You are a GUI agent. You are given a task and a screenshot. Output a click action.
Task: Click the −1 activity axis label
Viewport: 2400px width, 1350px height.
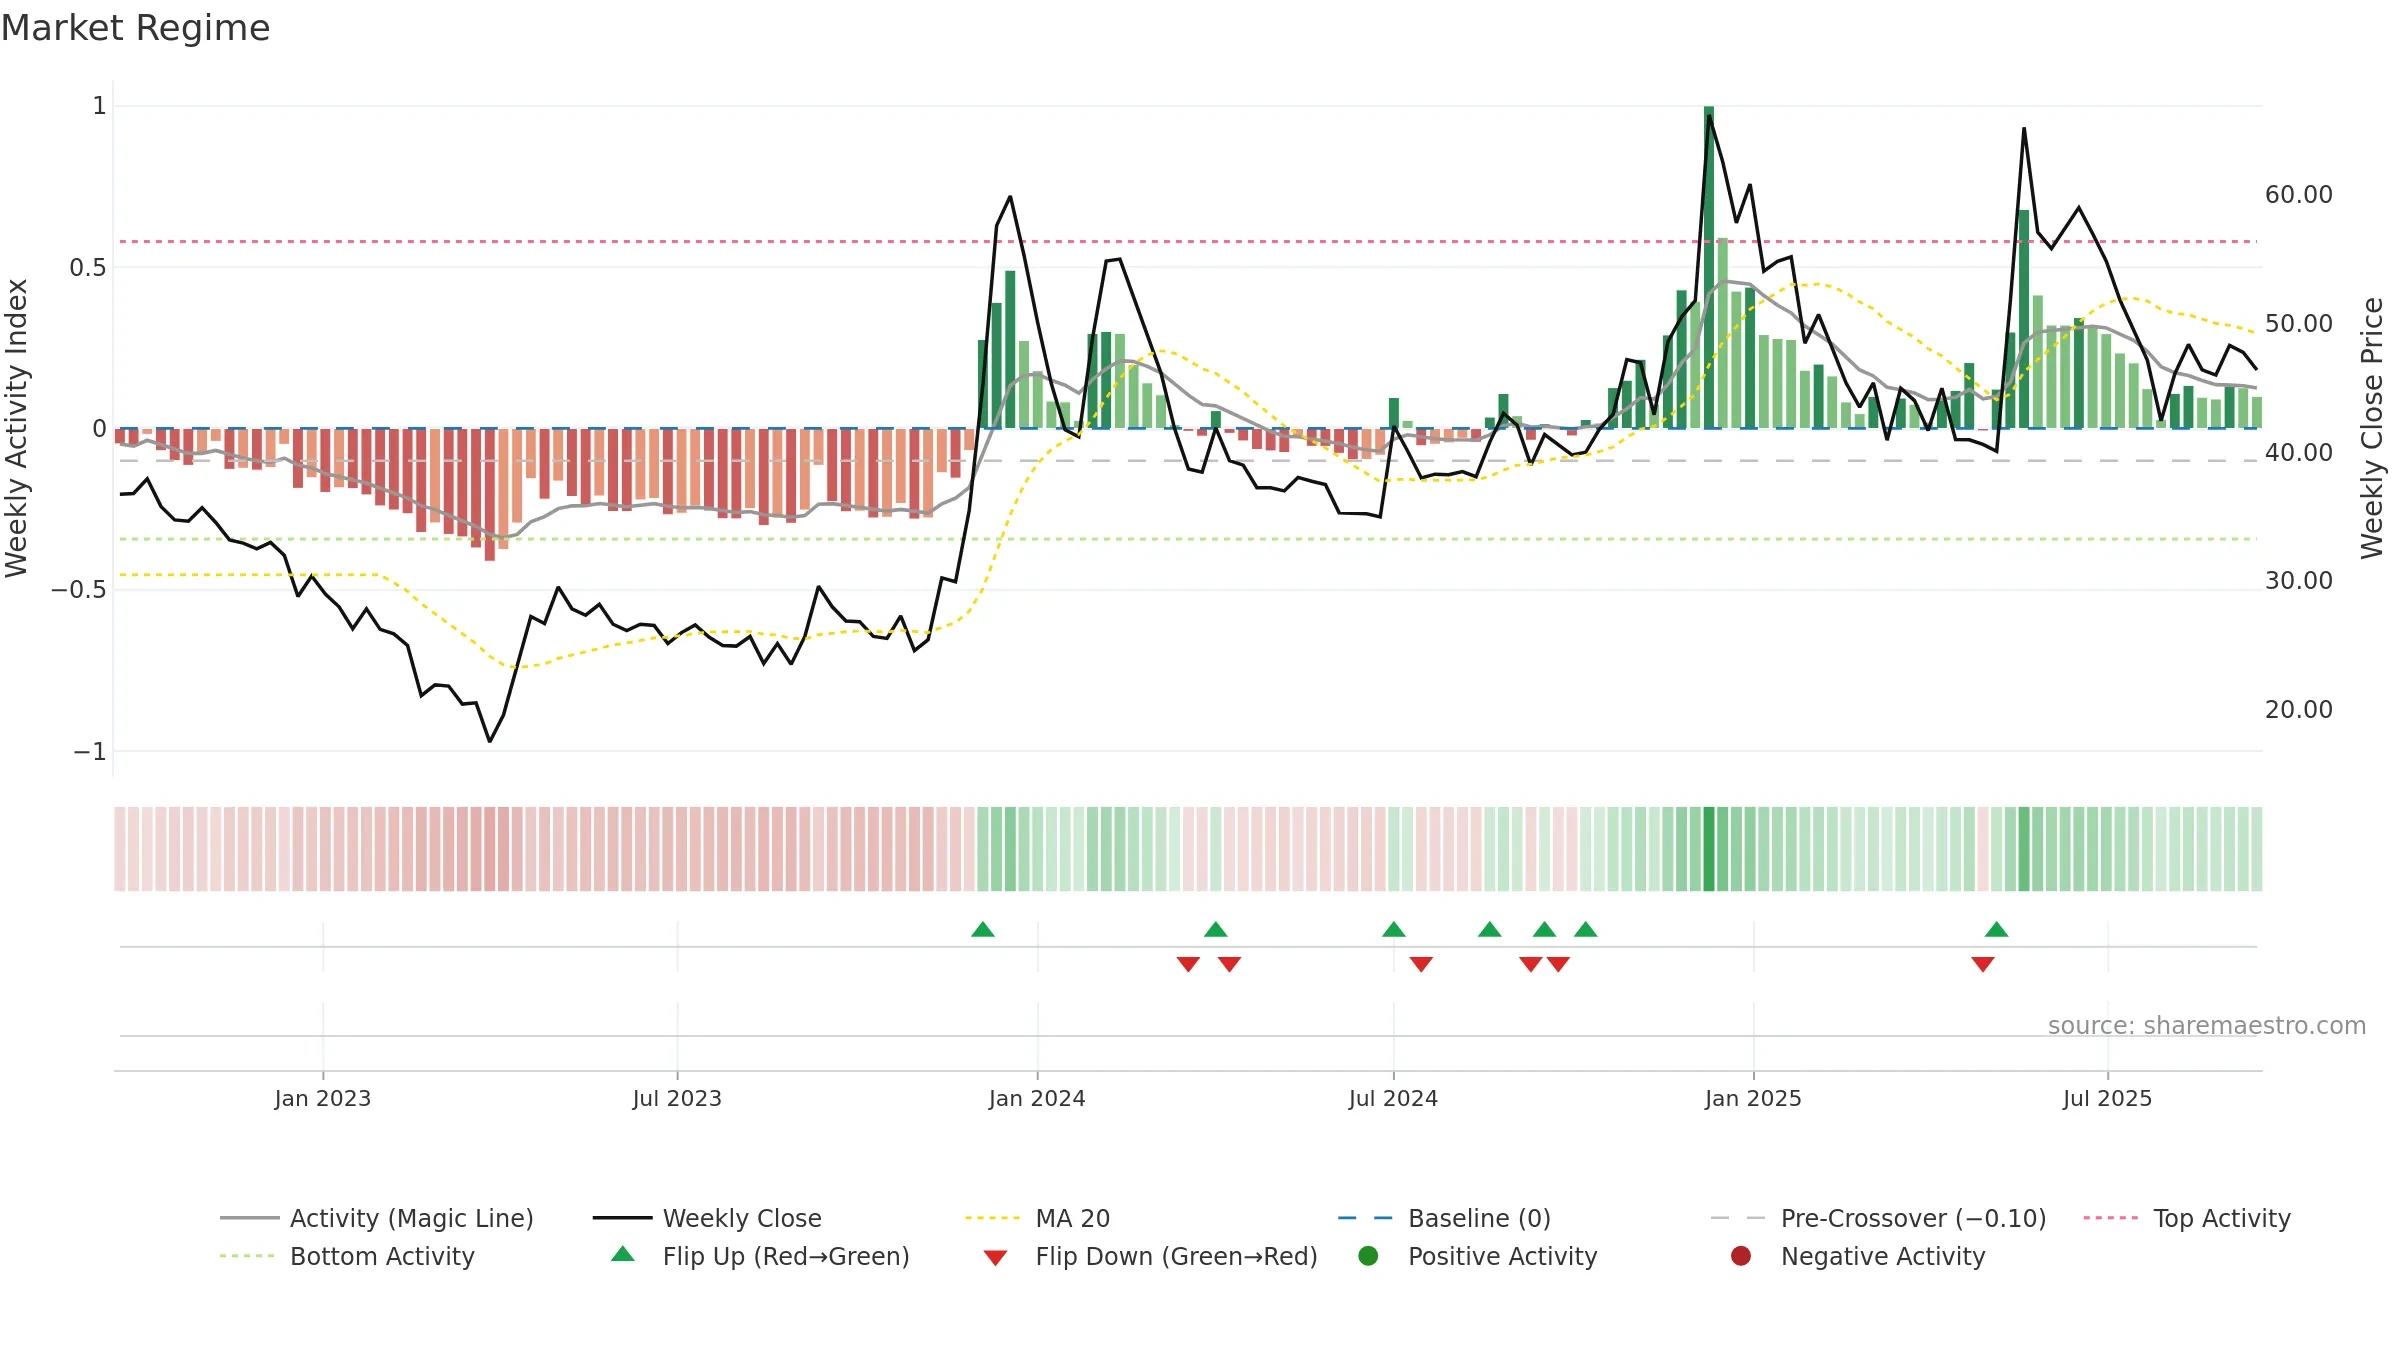coord(90,751)
